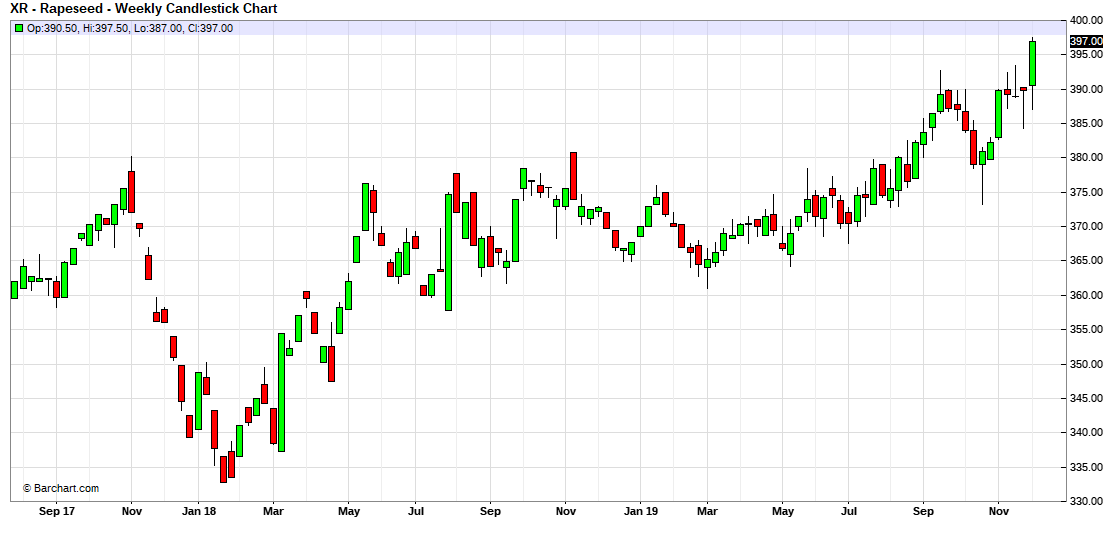Click the 380.00 price axis label
Viewport: 1108px width, 542px height.
(1086, 158)
